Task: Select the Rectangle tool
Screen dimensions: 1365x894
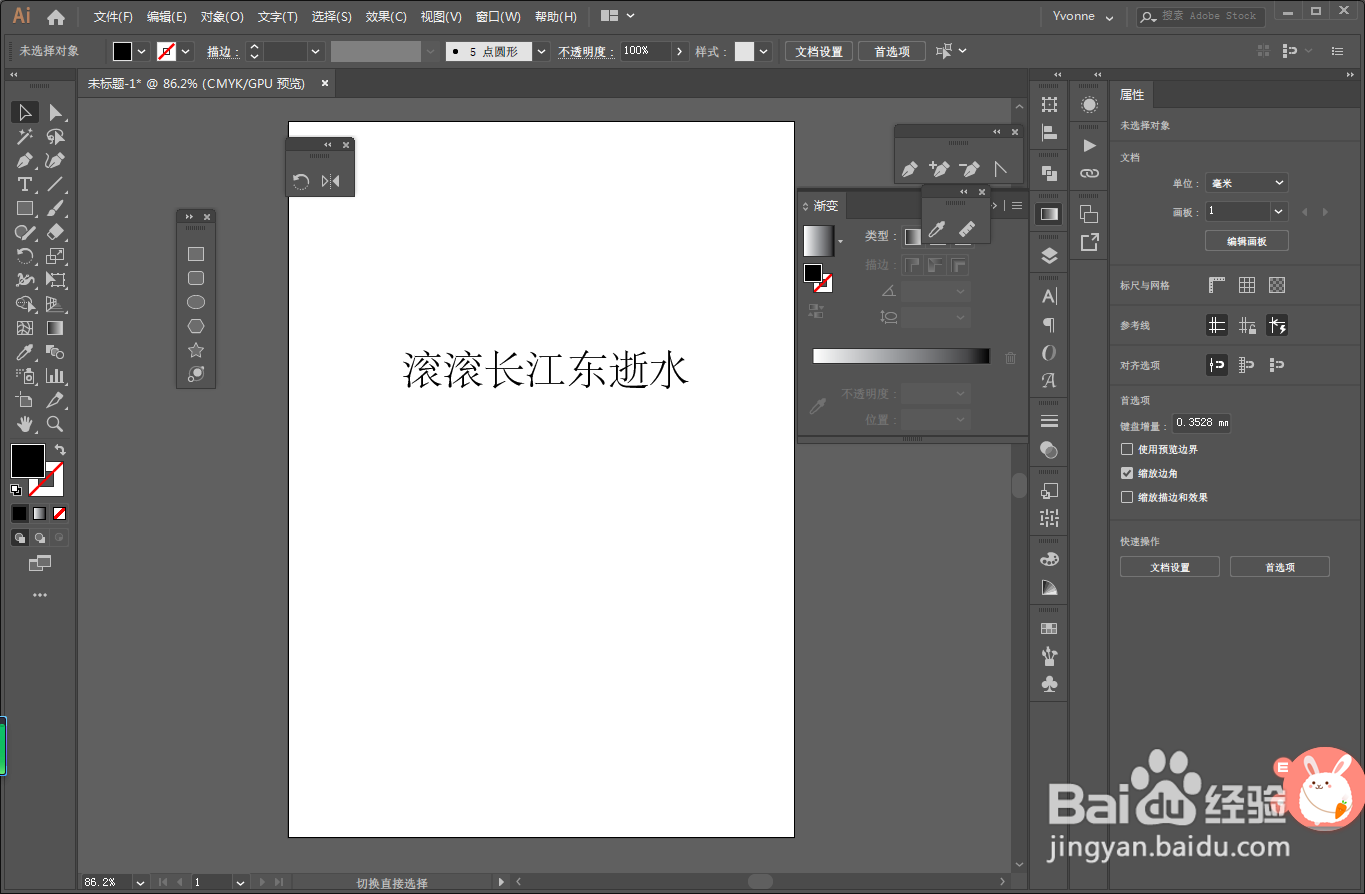Action: (x=24, y=208)
